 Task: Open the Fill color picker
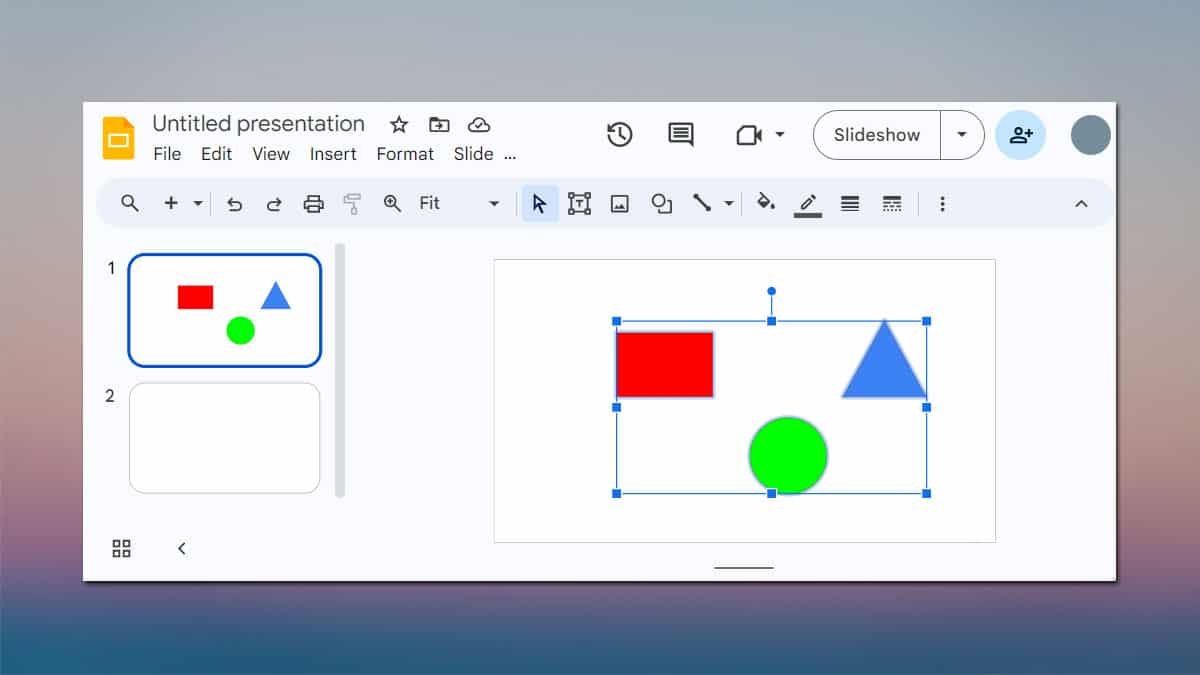(x=765, y=203)
